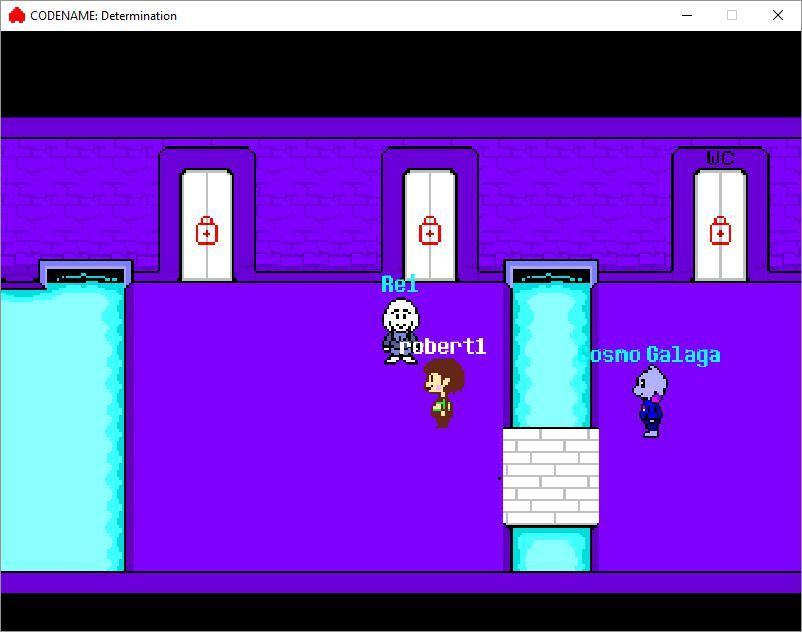Viewport: 802px width, 632px height.
Task: Select the white-headed Rei character sprite
Action: coord(400,331)
